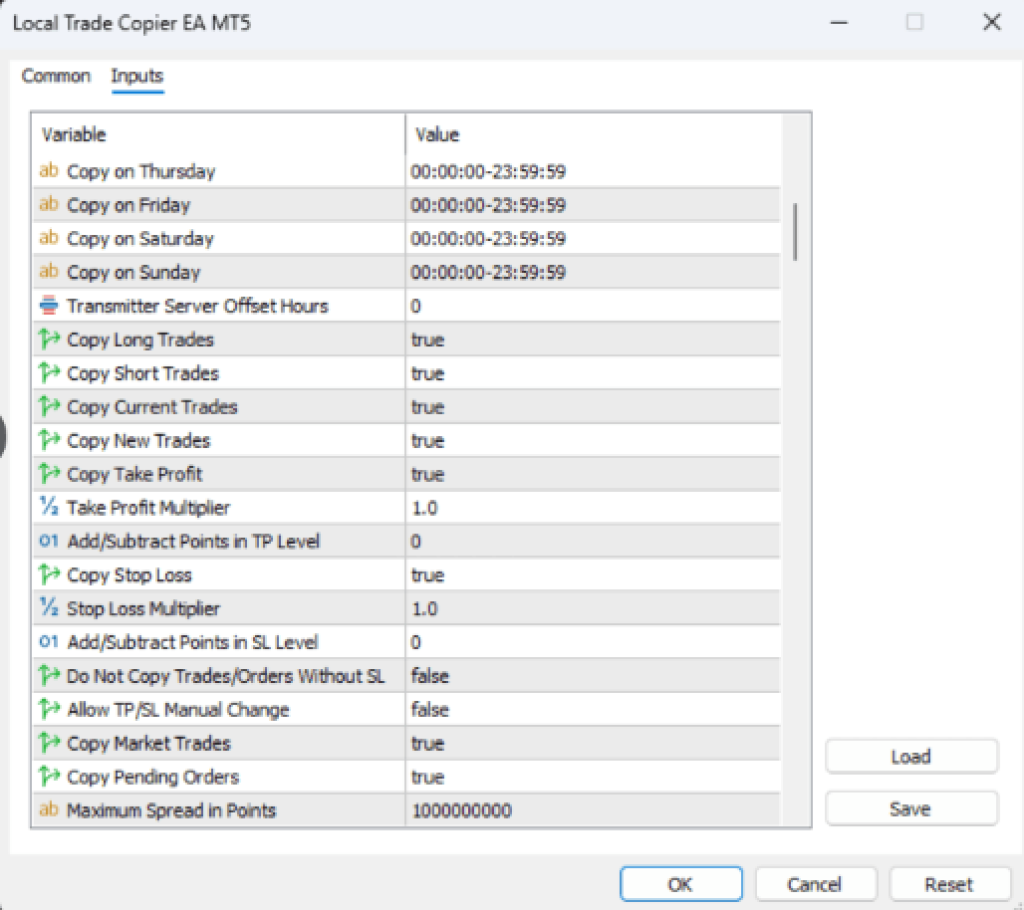This screenshot has width=1024, height=910.
Task: Click the icon beside Copy Pending Orders
Action: point(49,777)
